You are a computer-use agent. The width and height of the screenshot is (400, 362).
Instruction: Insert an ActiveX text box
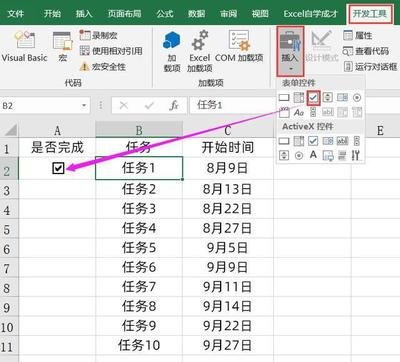tap(342, 141)
